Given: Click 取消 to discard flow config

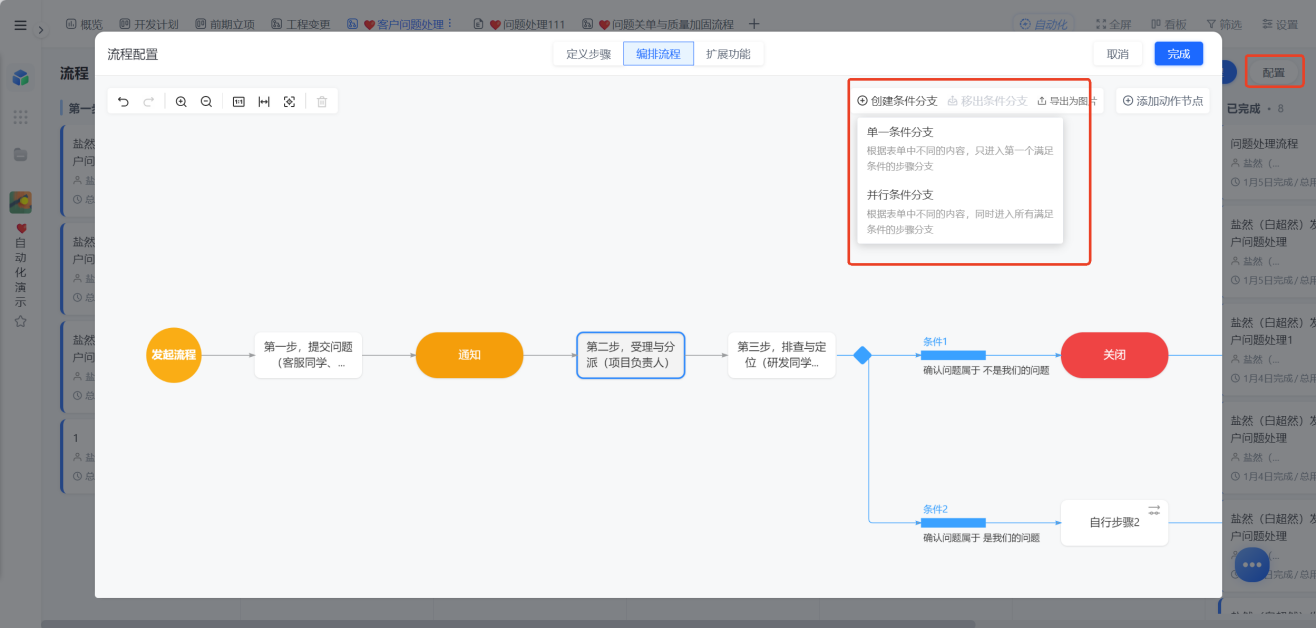Looking at the screenshot, I should 1118,54.
